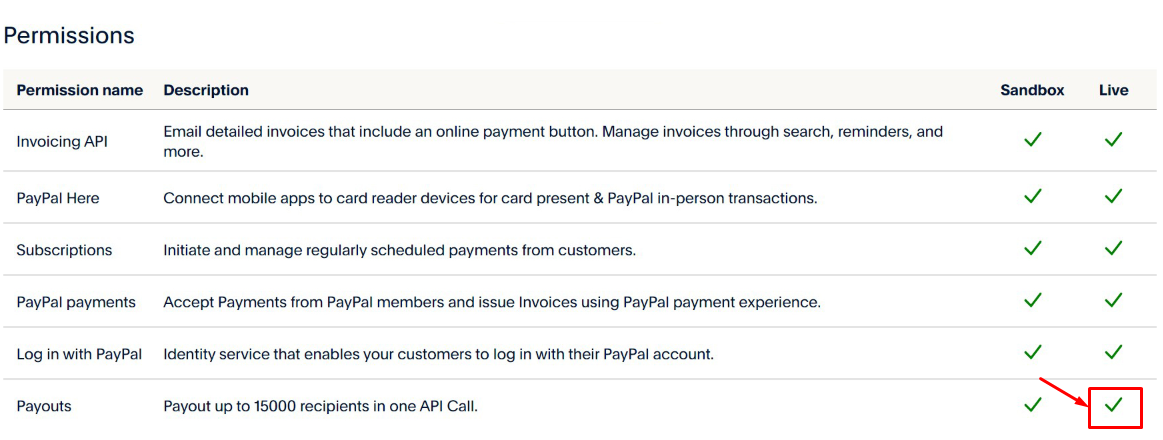This screenshot has width=1163, height=440.
Task: Click the Permission name column header
Action: click(80, 90)
